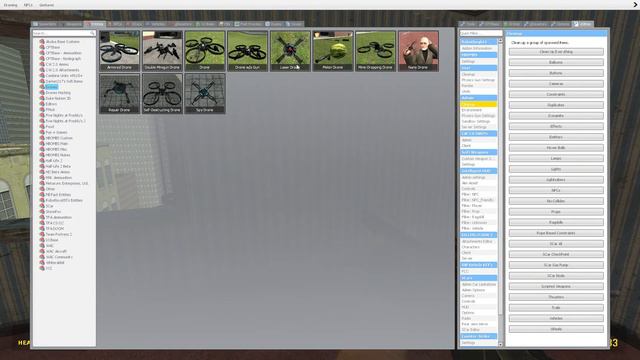Clean up Scripted Weapons
This screenshot has width=640, height=360.
point(556,286)
